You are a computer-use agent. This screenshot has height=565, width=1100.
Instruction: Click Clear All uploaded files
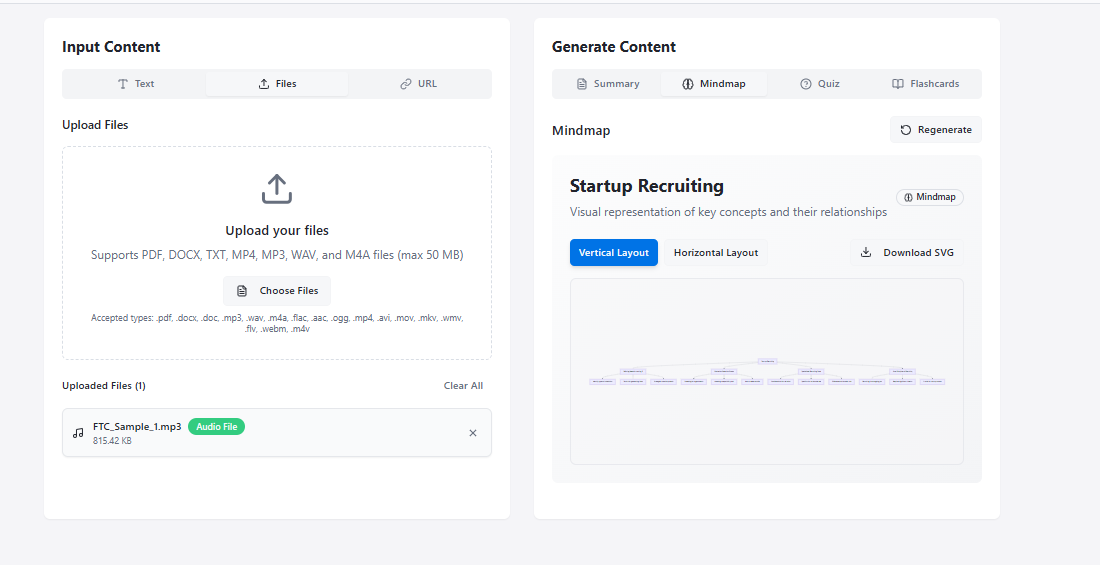point(463,386)
